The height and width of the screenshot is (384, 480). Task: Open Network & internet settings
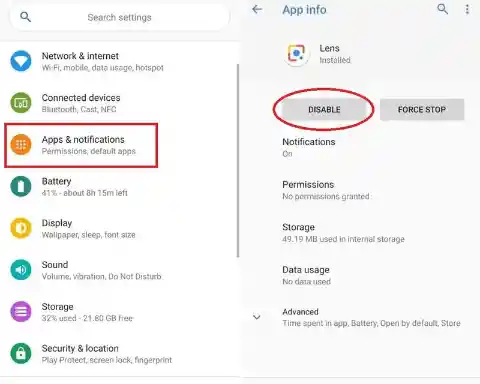point(120,61)
